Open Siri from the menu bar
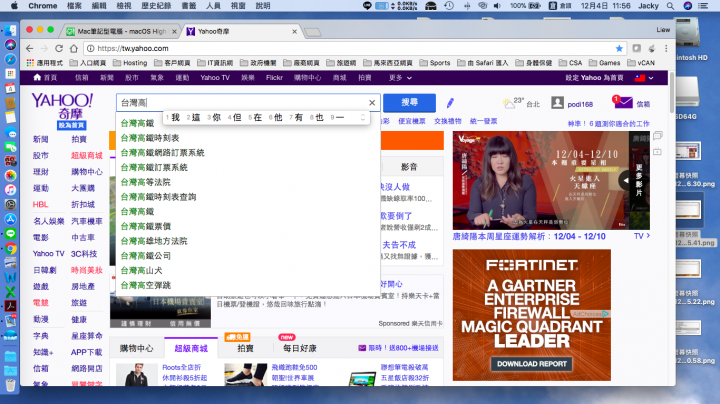The width and height of the screenshot is (720, 404). pos(687,6)
